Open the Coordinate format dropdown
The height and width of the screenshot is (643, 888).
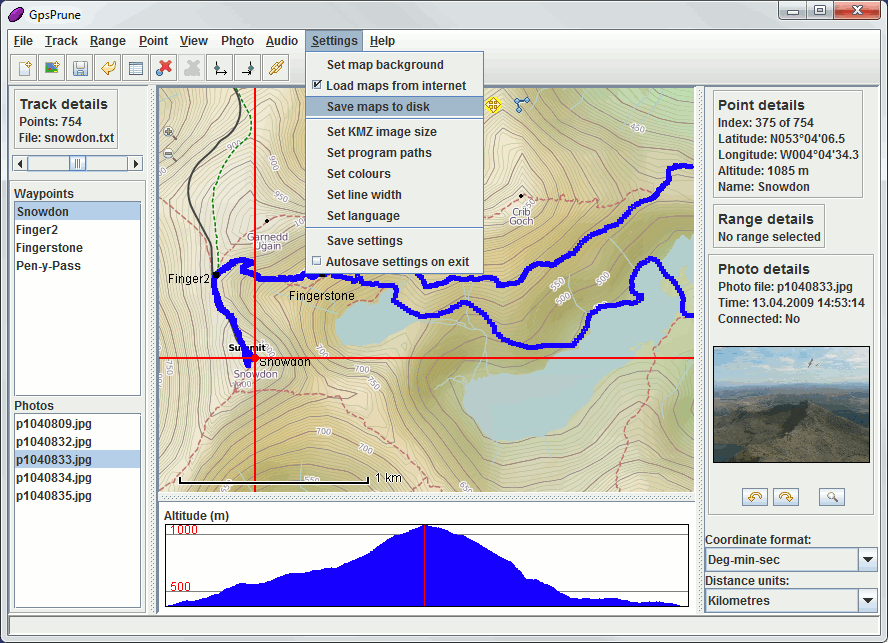point(868,559)
